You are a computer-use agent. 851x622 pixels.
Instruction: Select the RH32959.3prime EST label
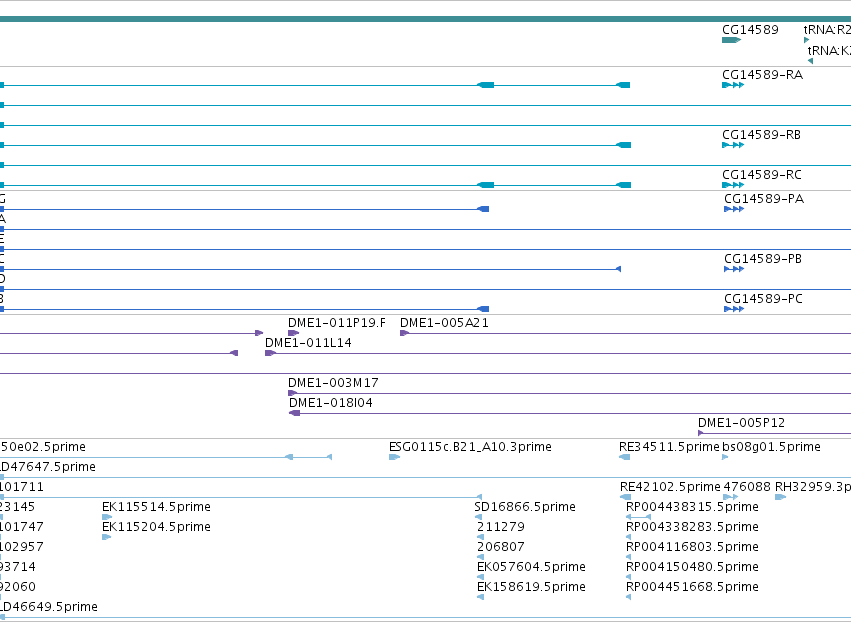(x=812, y=487)
